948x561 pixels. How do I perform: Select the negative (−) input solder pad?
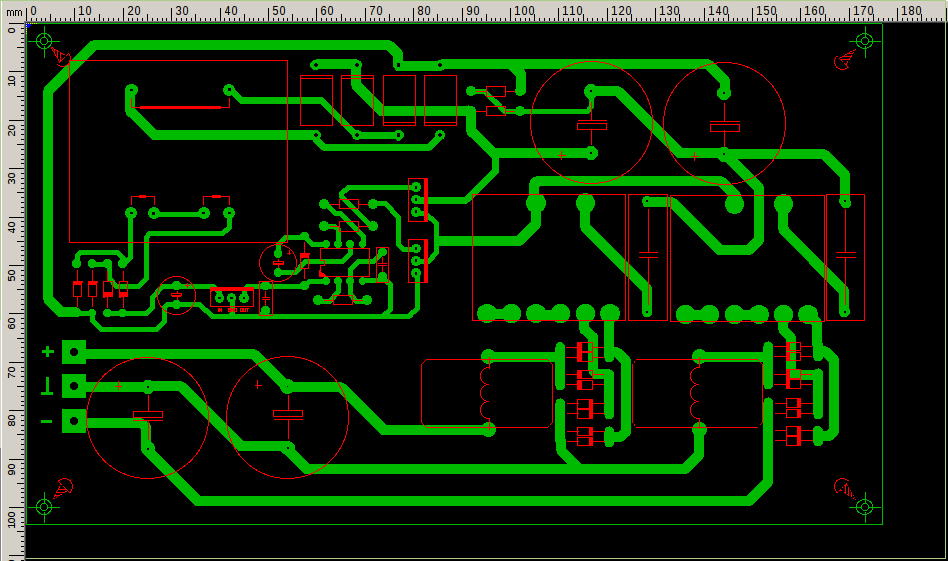(x=74, y=421)
